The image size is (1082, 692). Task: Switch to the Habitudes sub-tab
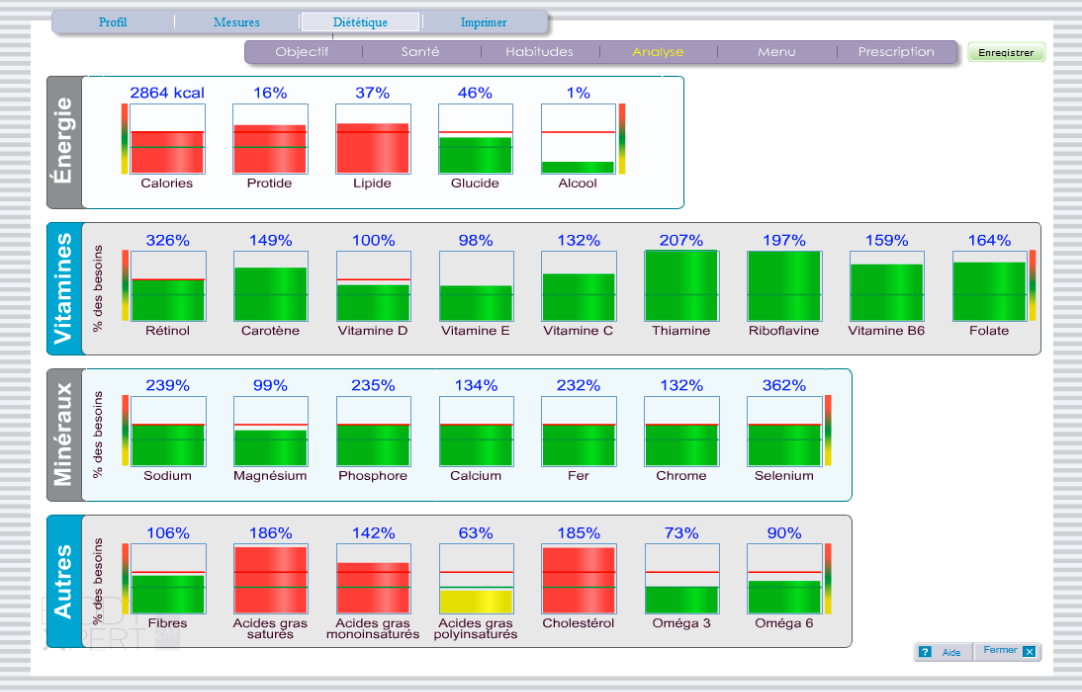[x=539, y=52]
